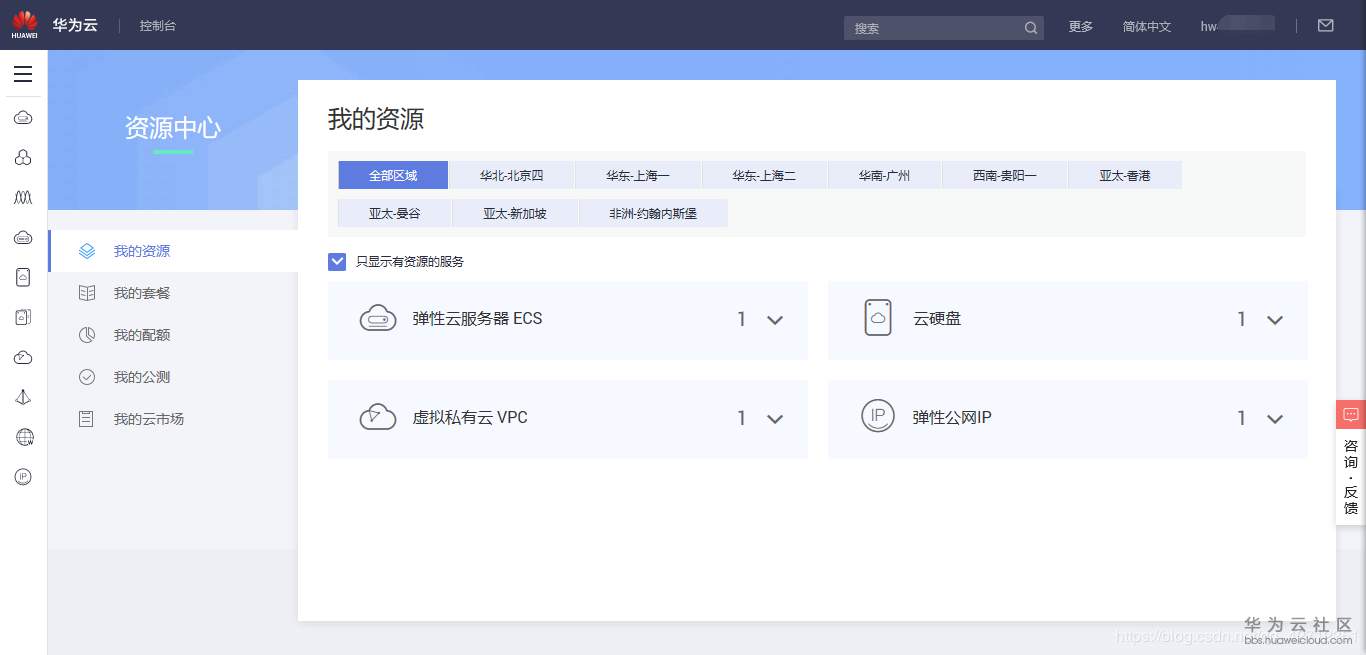This screenshot has height=655, width=1366.
Task: Click the cloud disk icon in the sidebar
Action: pyautogui.click(x=23, y=277)
